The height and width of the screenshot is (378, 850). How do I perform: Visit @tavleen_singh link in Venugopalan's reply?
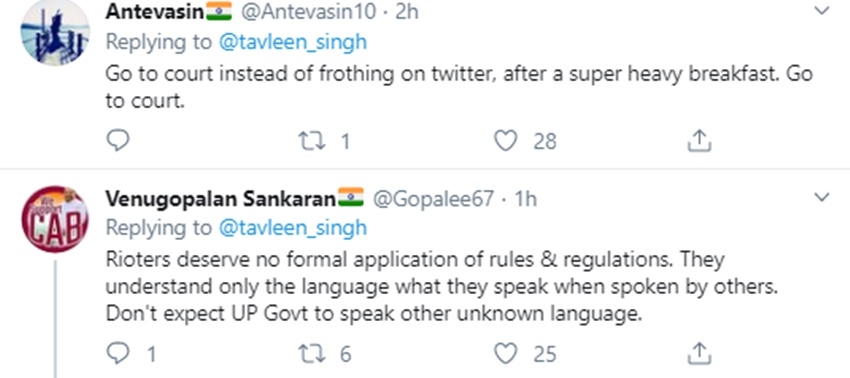pyautogui.click(x=293, y=228)
